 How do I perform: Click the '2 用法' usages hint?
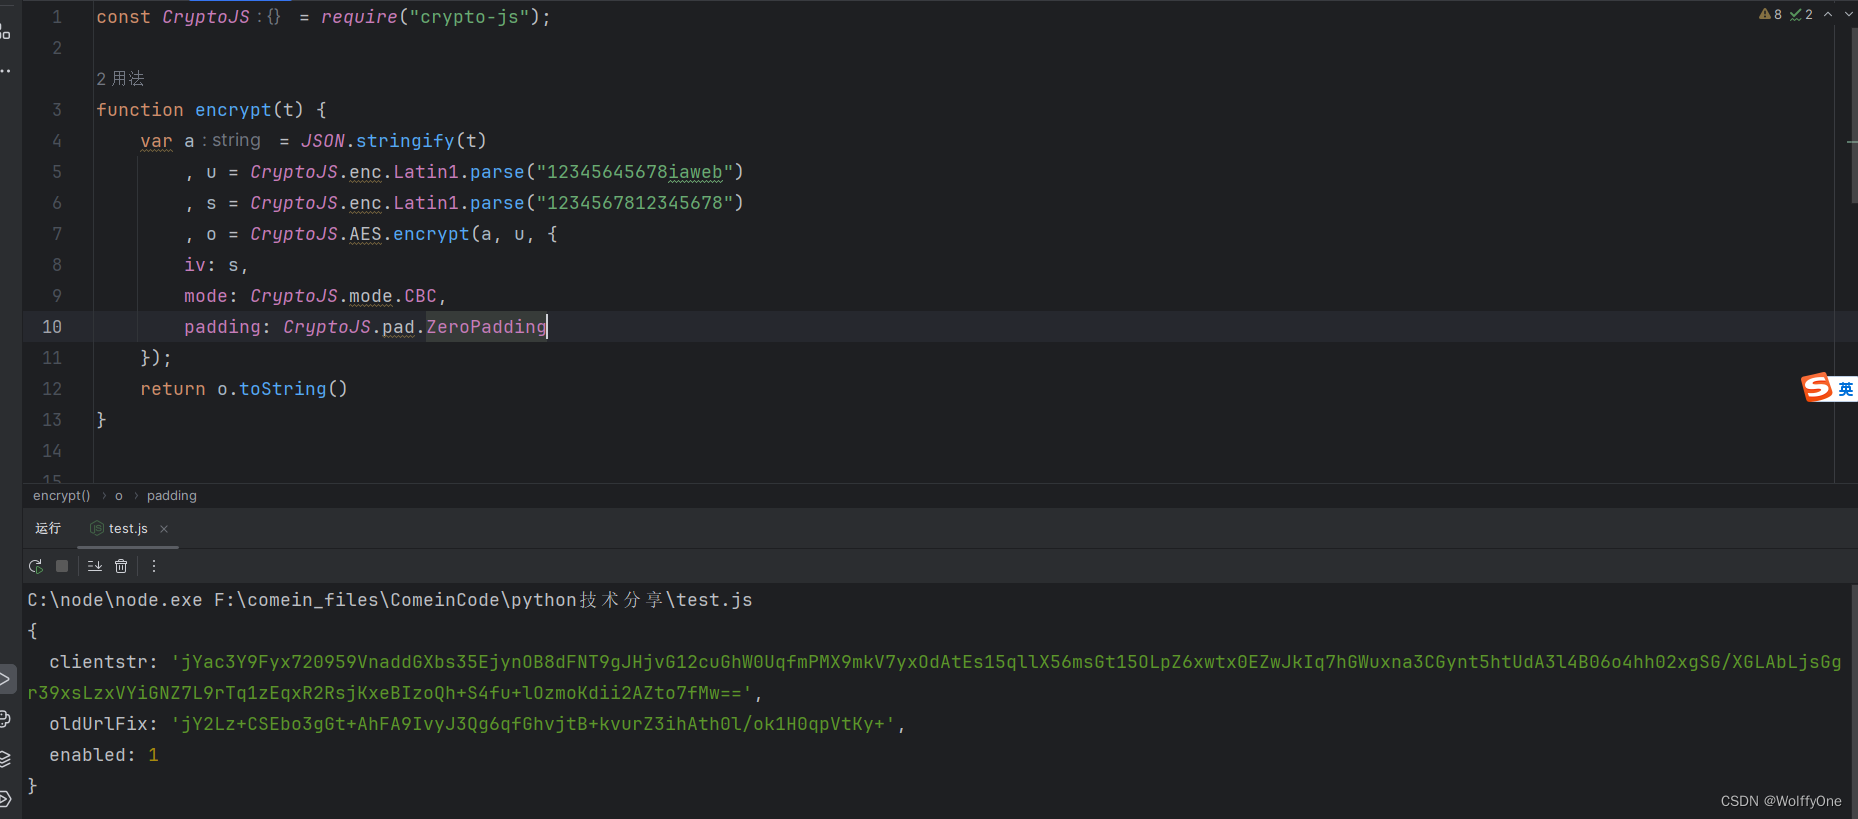[x=120, y=79]
